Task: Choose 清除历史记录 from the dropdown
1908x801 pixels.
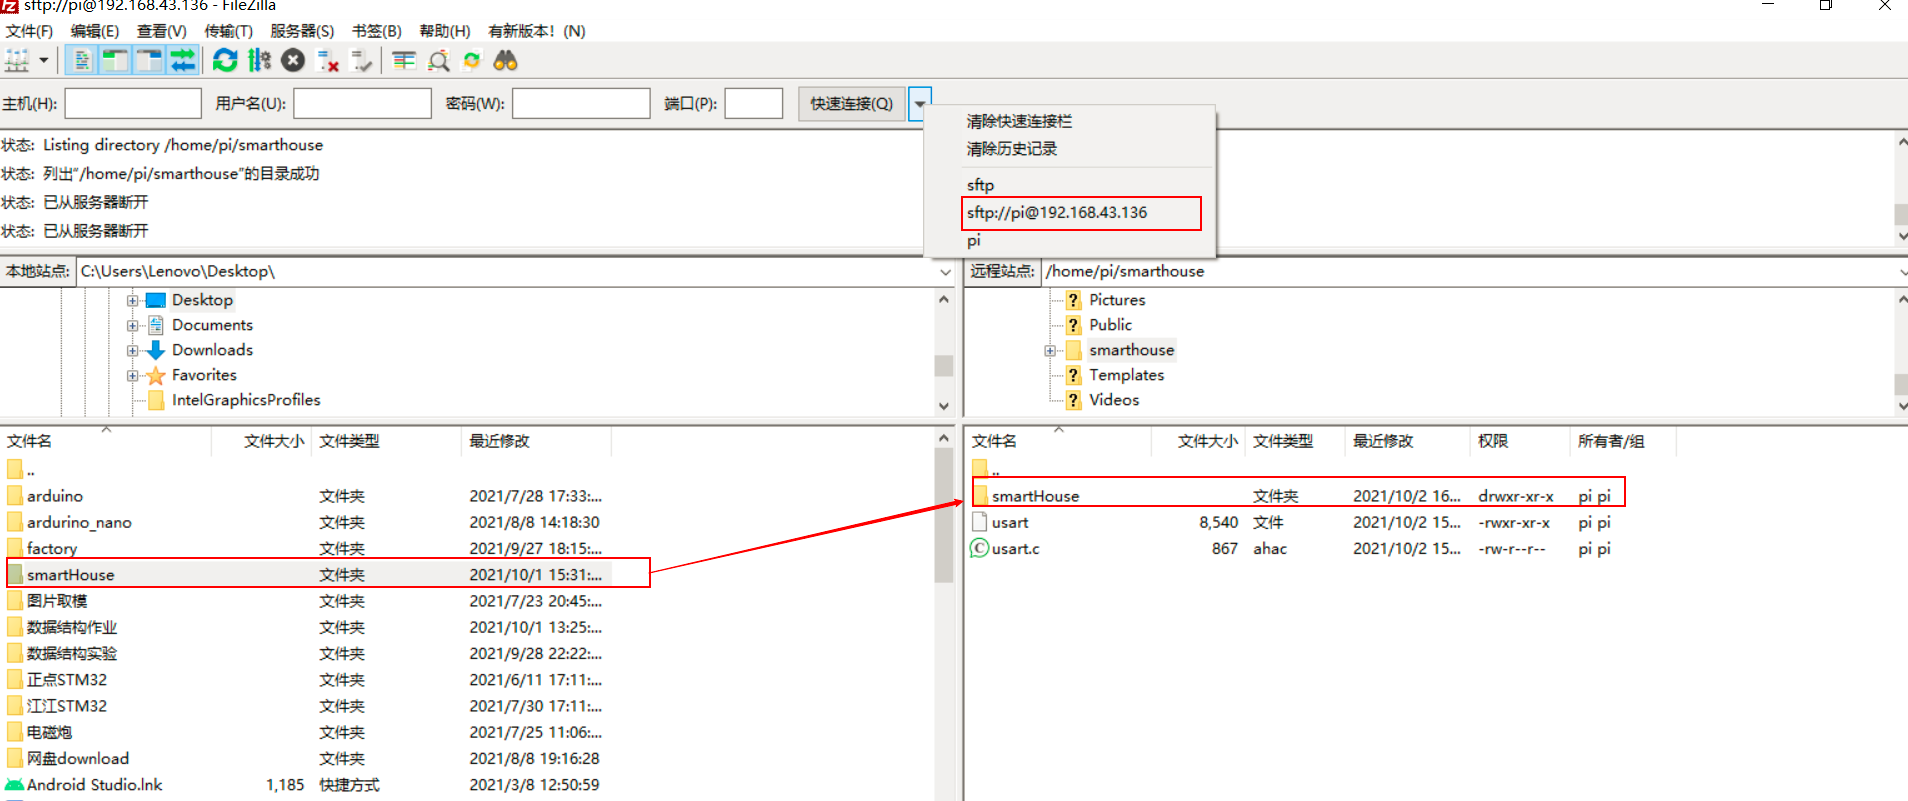Action: click(x=1012, y=148)
